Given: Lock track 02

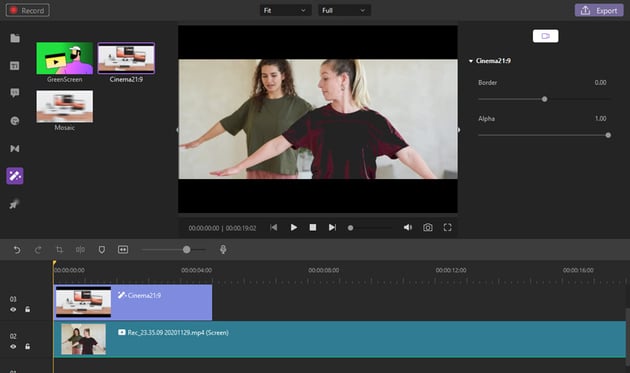Looking at the screenshot, I should [x=27, y=346].
